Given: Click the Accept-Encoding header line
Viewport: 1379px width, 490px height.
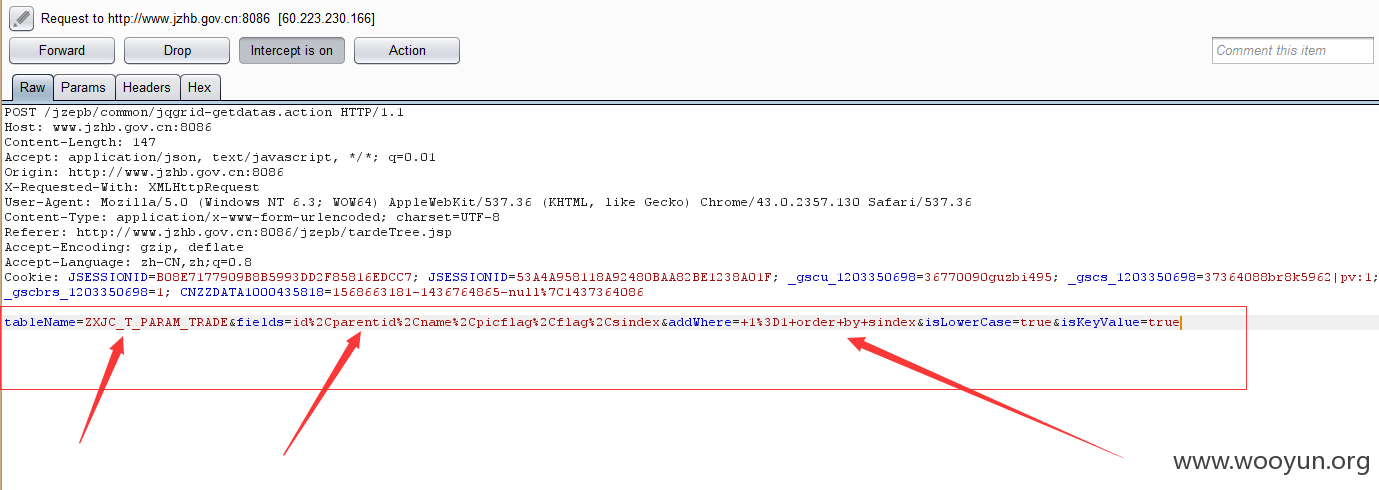Looking at the screenshot, I should pos(124,247).
